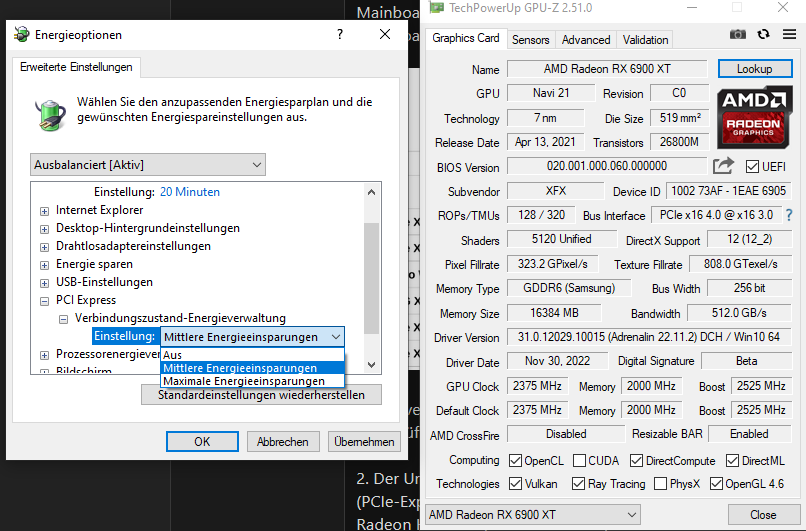Expand the Prozessorenergieverwaltung node
The width and height of the screenshot is (806, 531).
coord(45,355)
